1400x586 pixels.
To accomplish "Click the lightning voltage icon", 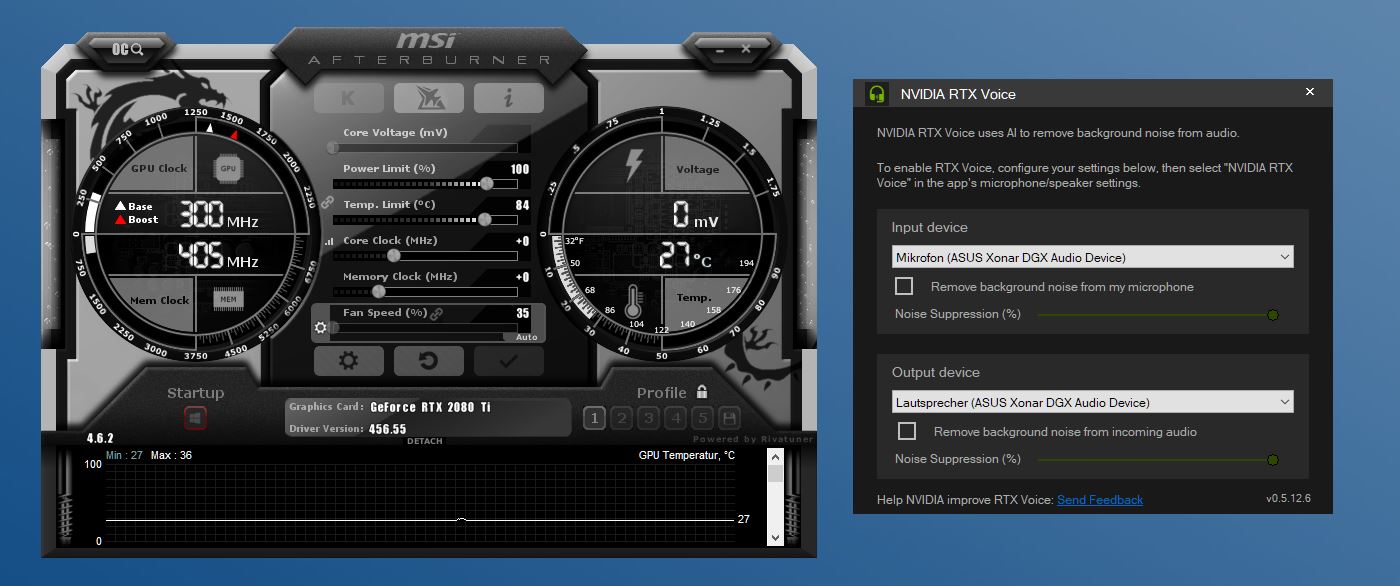I will (635, 164).
